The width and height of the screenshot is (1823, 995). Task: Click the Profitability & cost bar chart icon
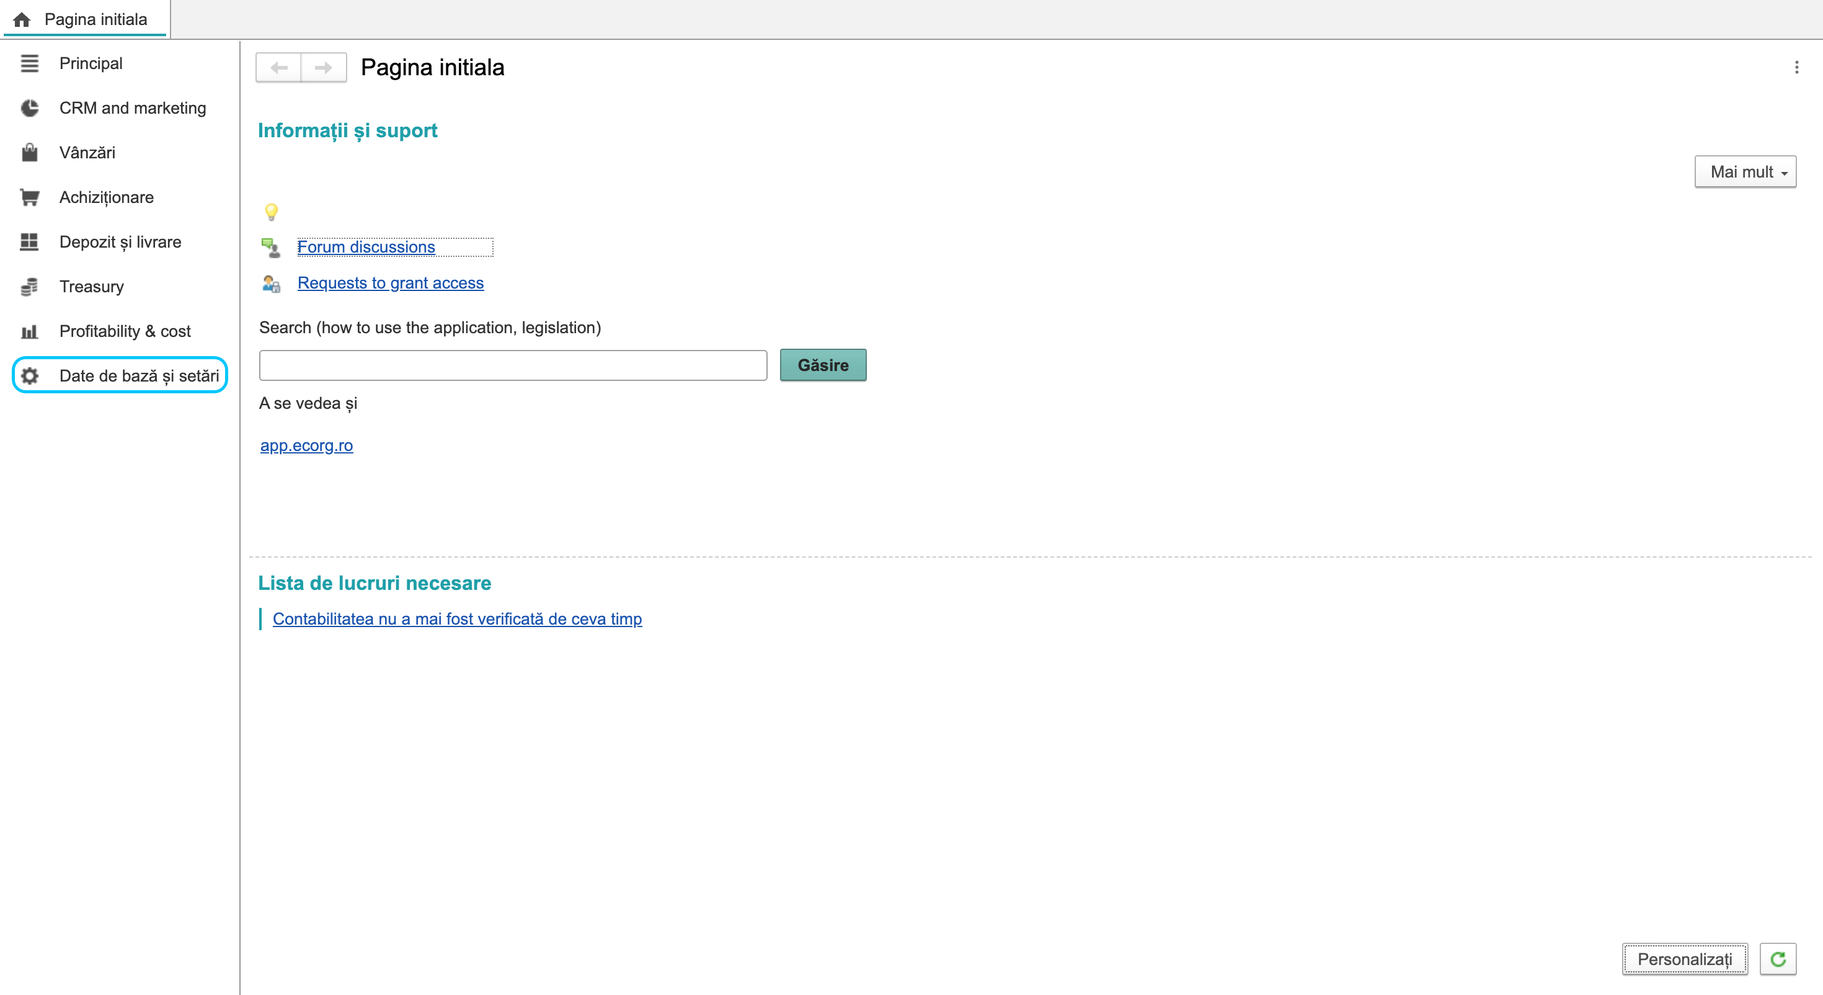(x=29, y=331)
